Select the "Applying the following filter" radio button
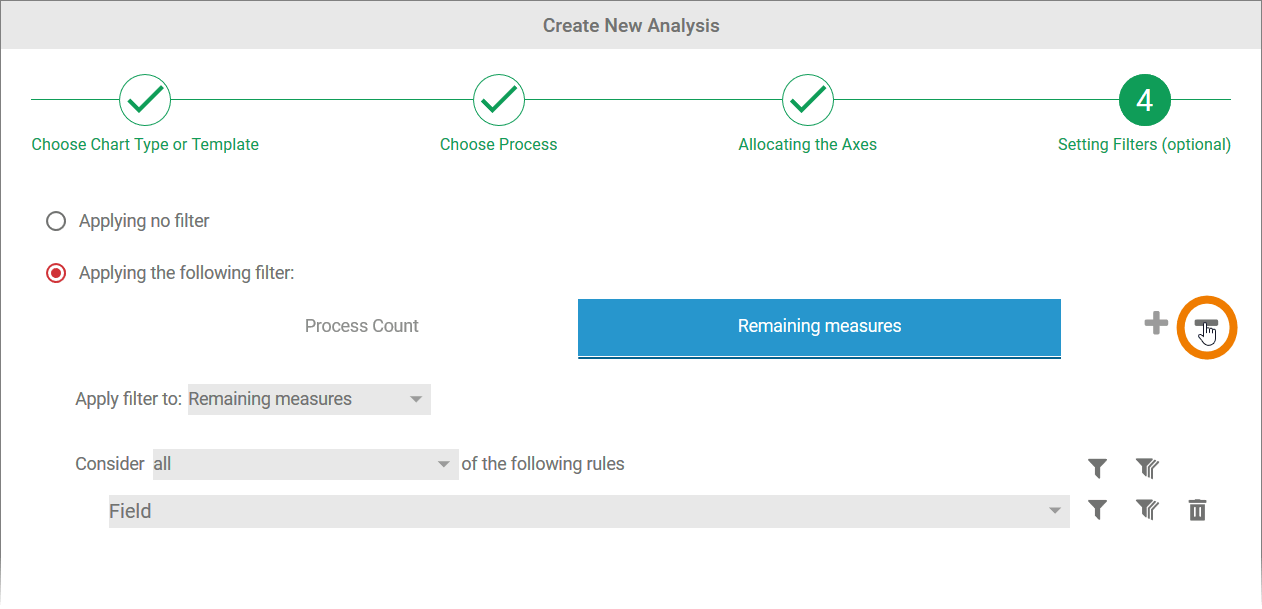Image resolution: width=1262 pixels, height=609 pixels. 56,273
